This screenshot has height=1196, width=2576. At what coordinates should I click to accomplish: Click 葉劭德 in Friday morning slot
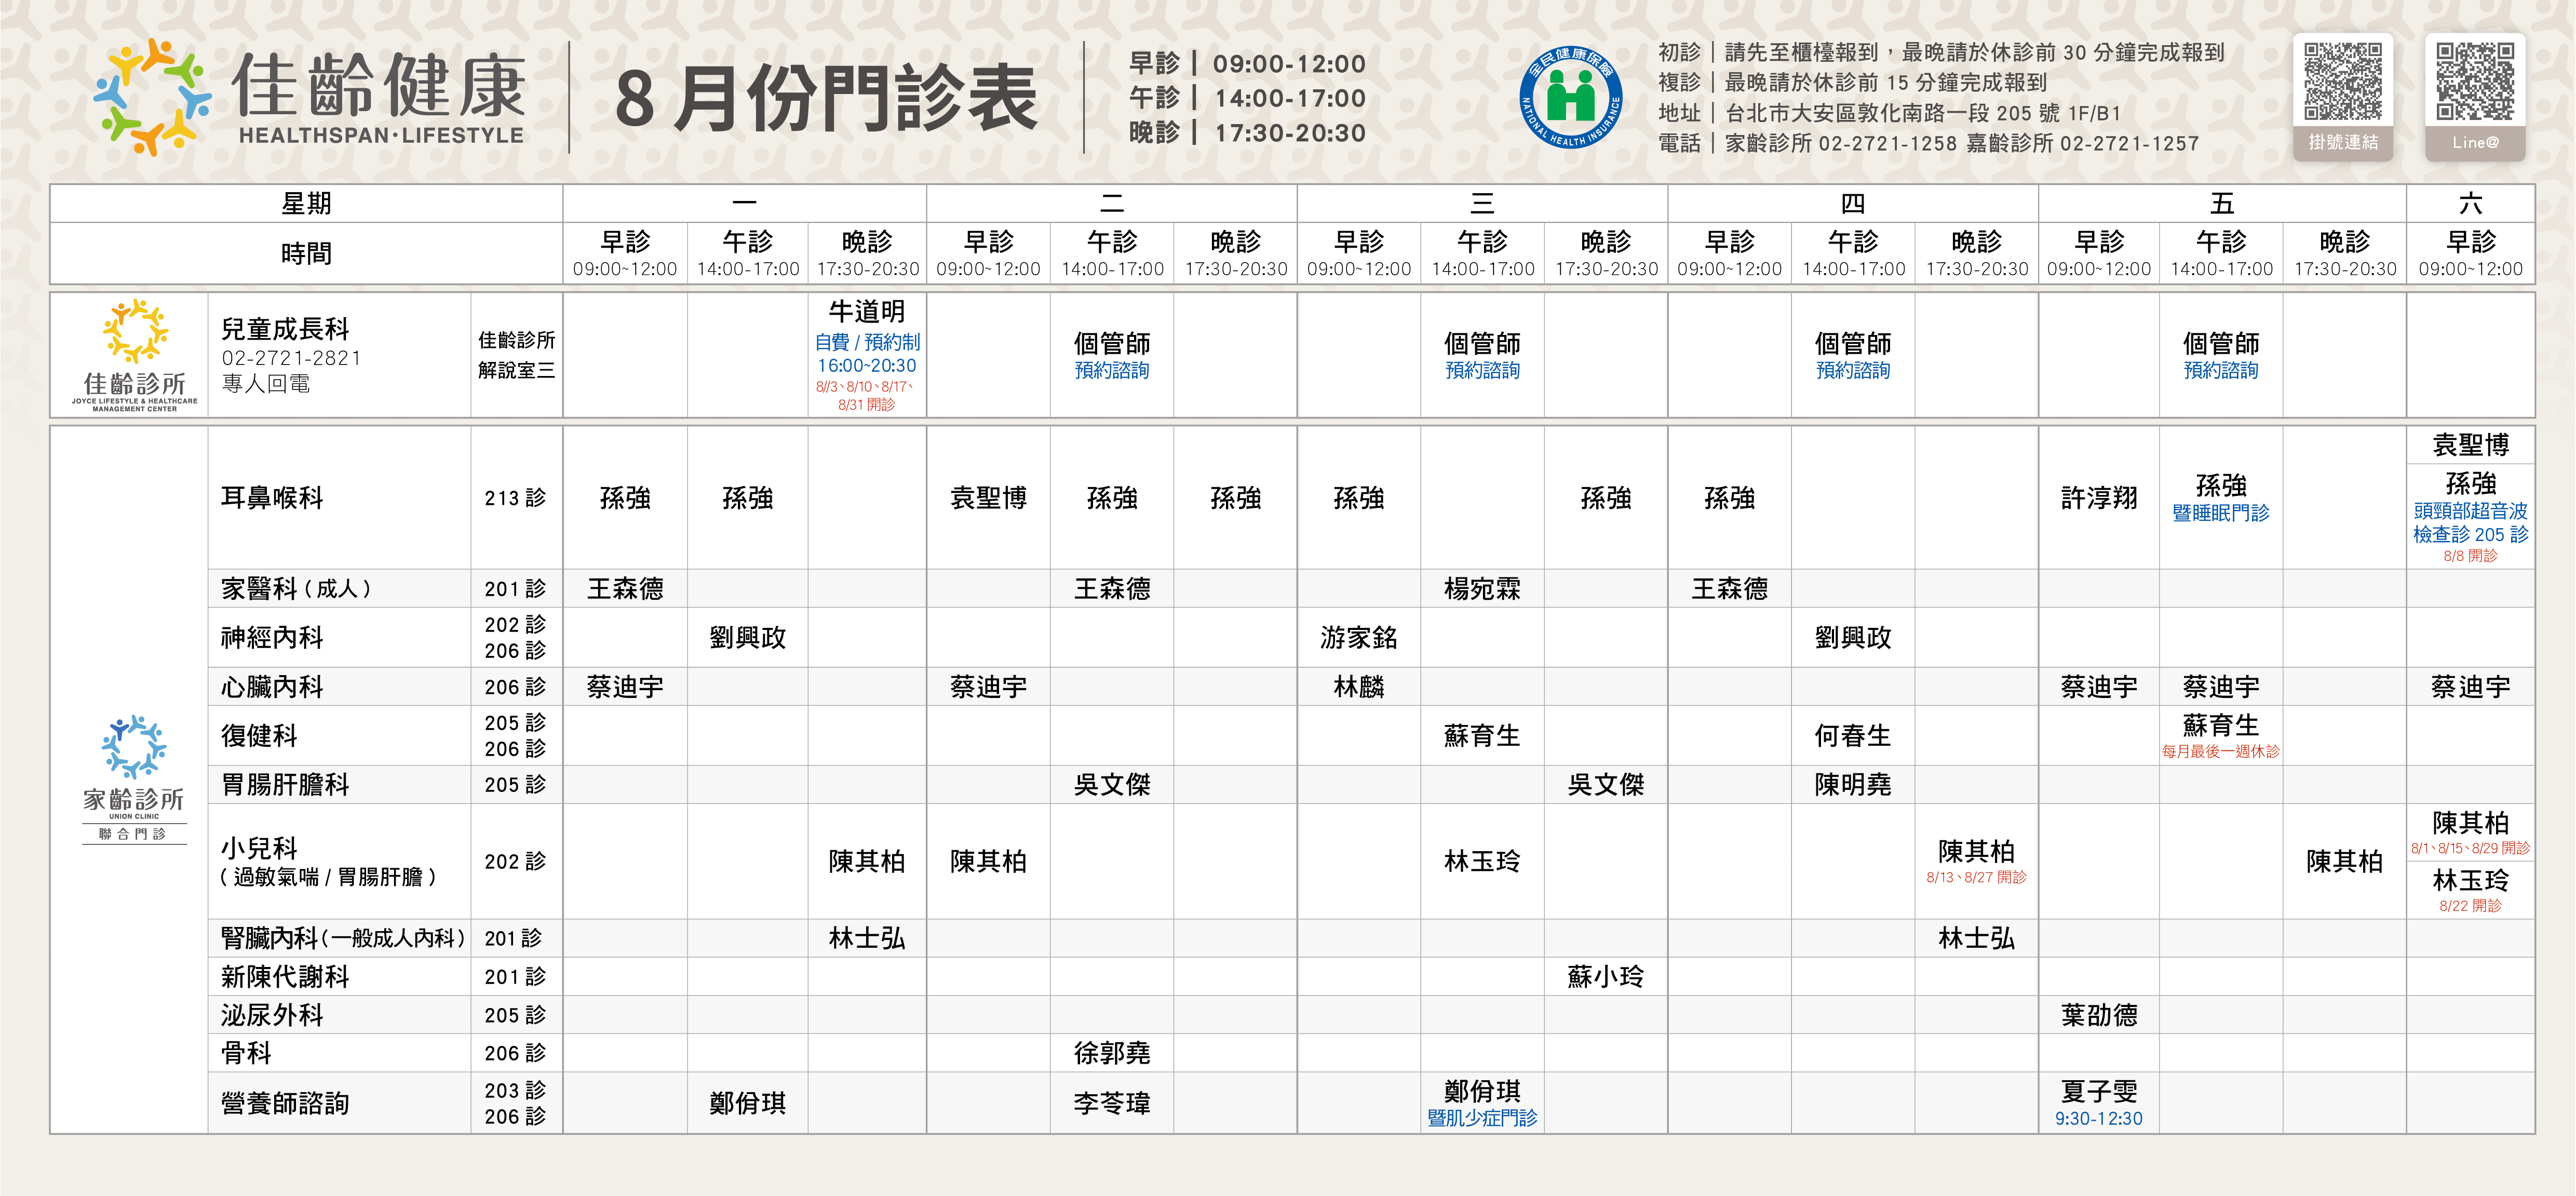2099,1015
